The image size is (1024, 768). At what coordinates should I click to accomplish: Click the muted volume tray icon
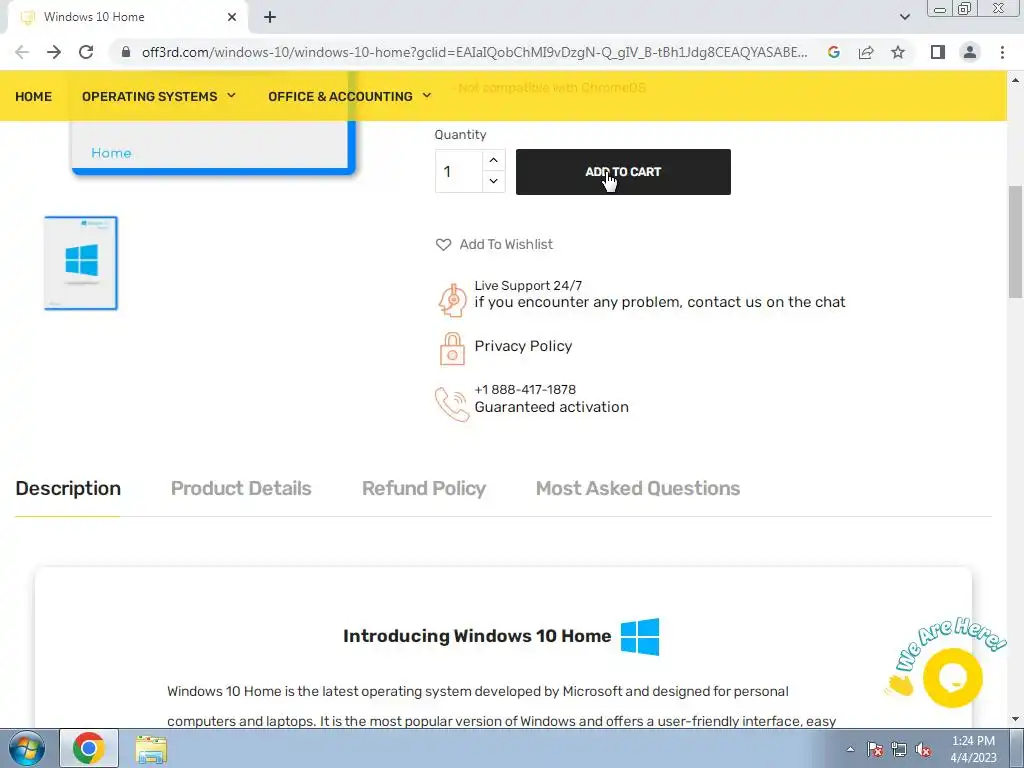point(923,749)
